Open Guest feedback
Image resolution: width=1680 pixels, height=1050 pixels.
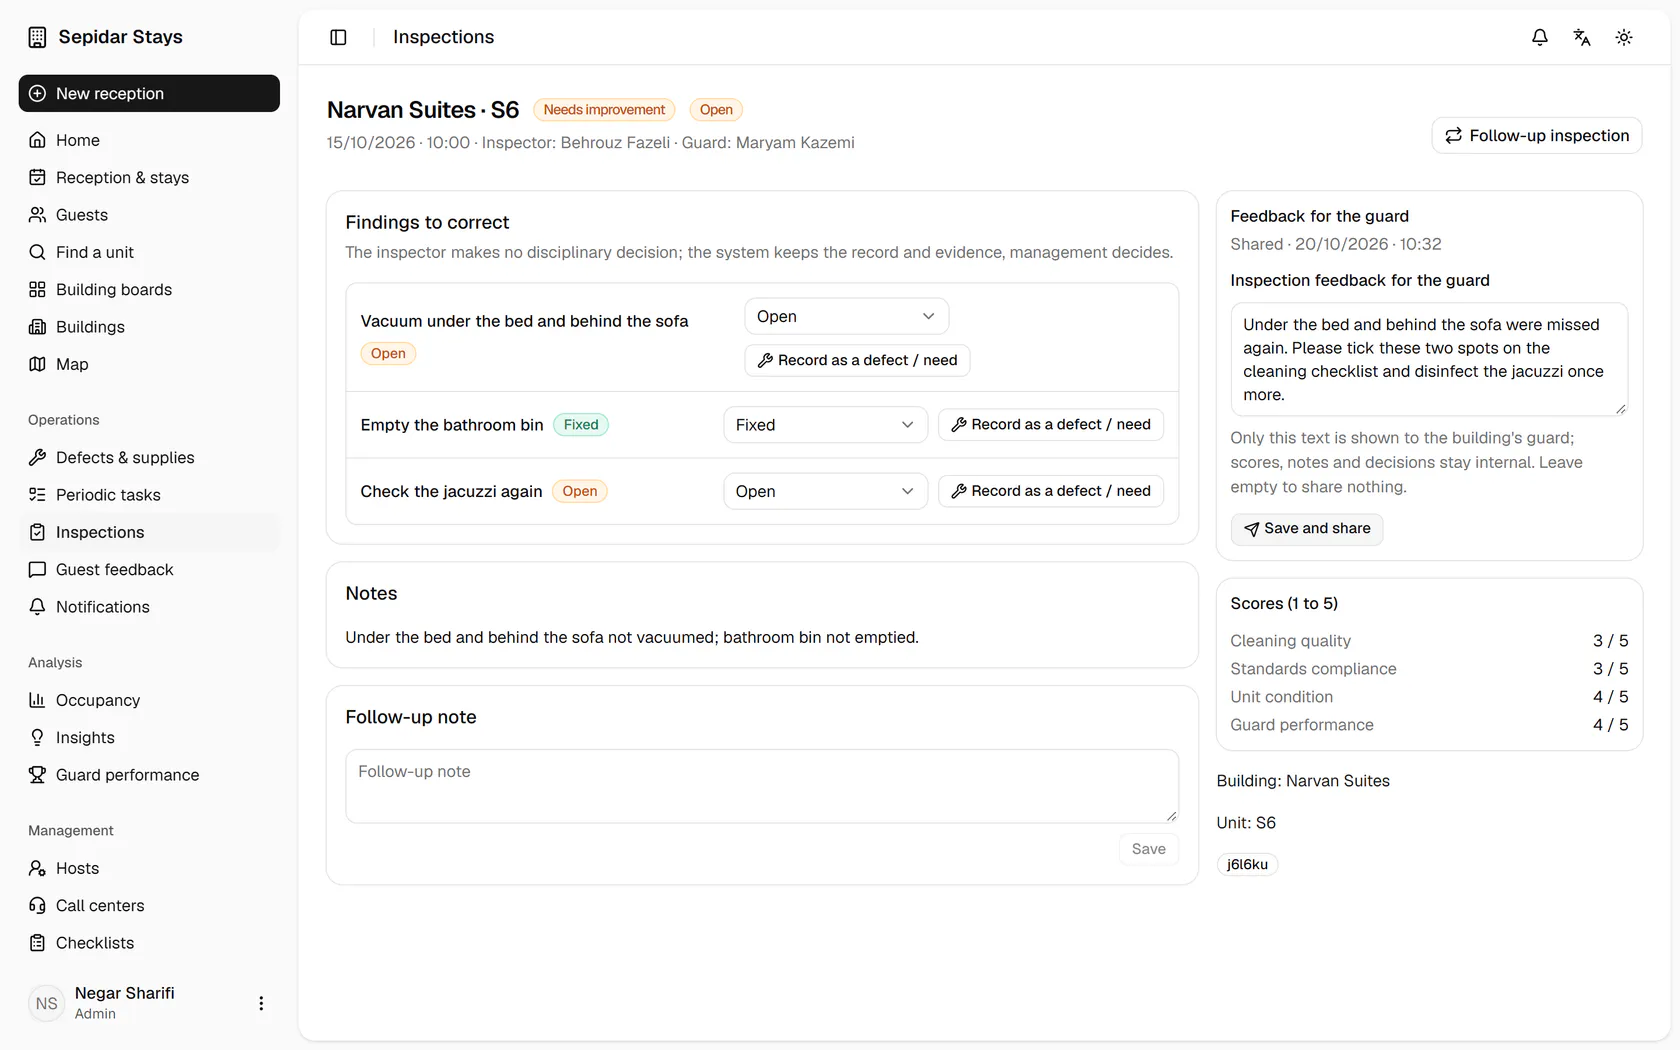pyautogui.click(x=149, y=569)
